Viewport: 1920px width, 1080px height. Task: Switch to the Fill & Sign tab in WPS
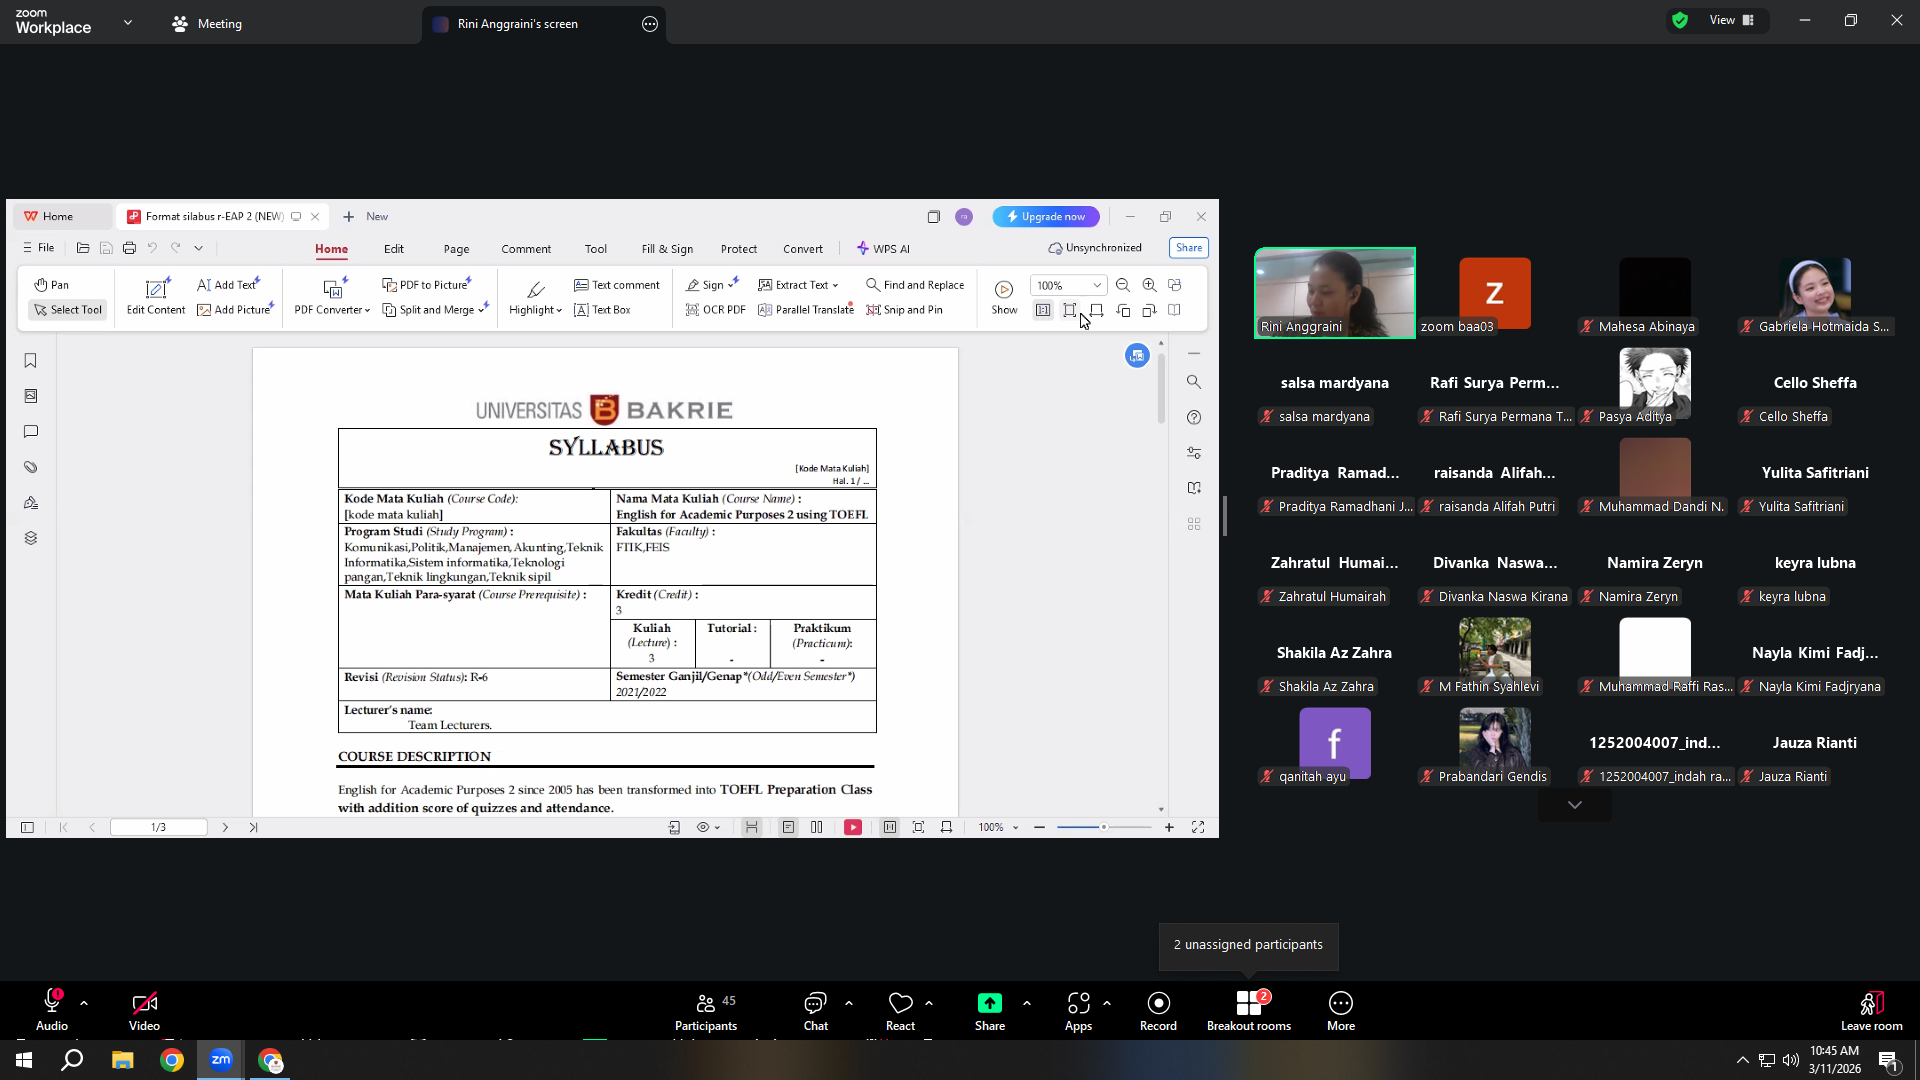click(x=667, y=249)
